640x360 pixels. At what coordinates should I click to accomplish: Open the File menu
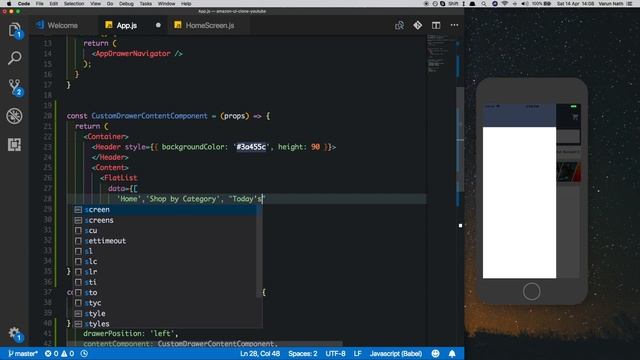pyautogui.click(x=40, y=4)
